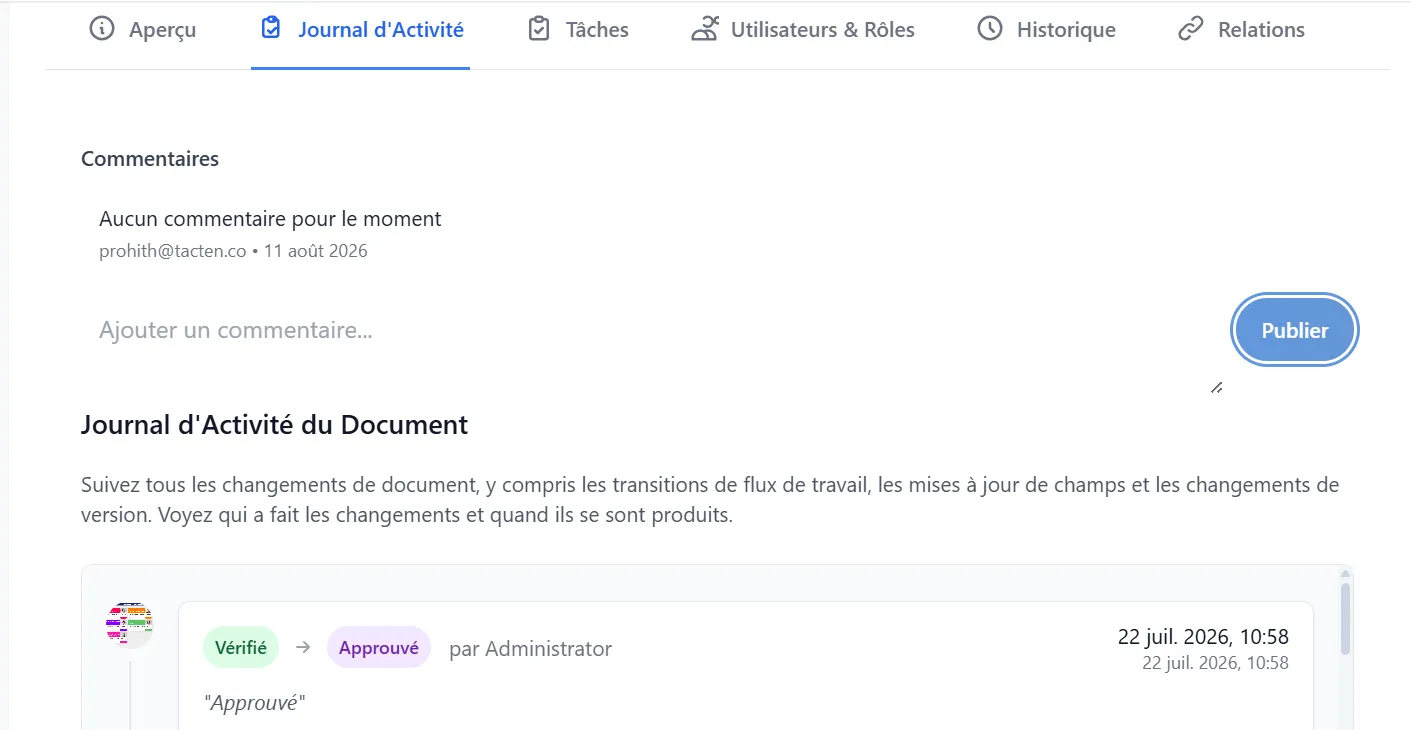Viewport: 1411px width, 730px height.
Task: Click the comment box resize handle
Action: 1216,387
